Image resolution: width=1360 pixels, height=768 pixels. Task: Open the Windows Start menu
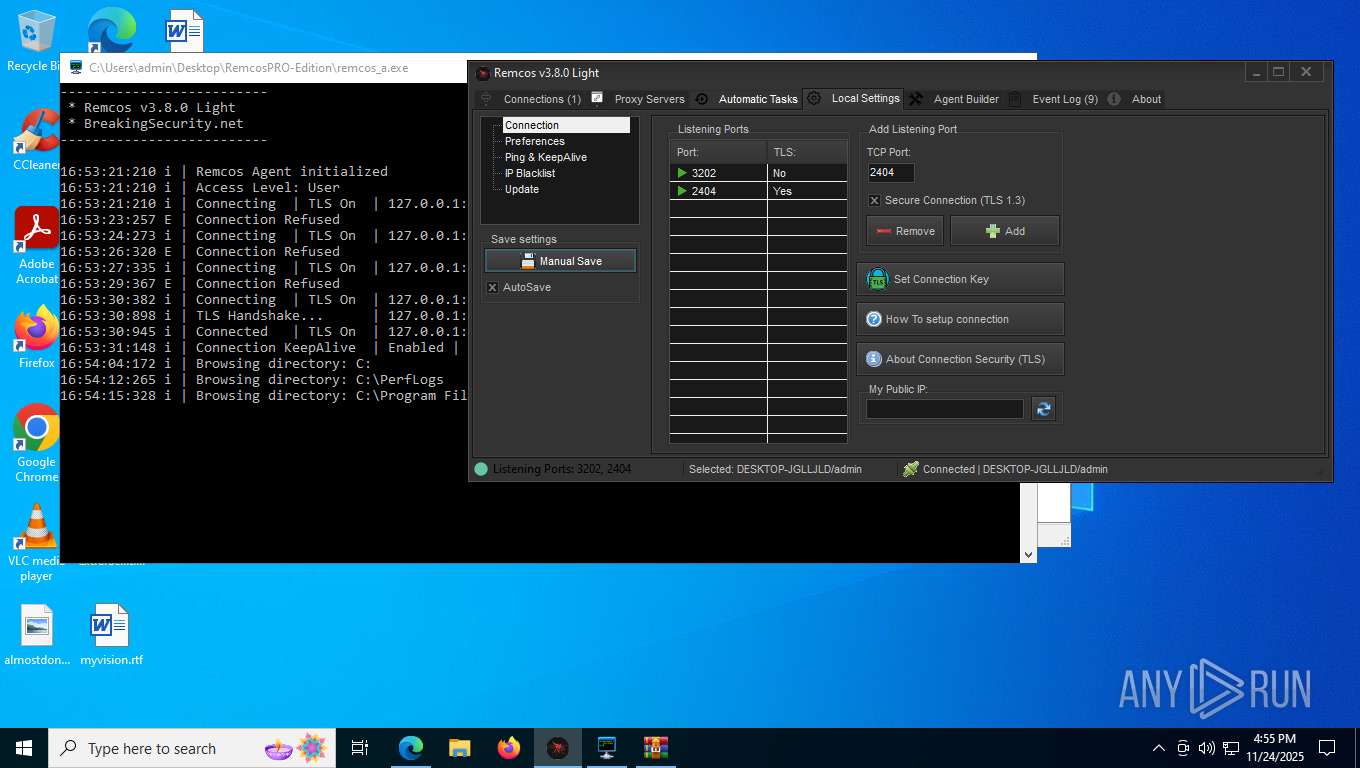tap(24, 748)
